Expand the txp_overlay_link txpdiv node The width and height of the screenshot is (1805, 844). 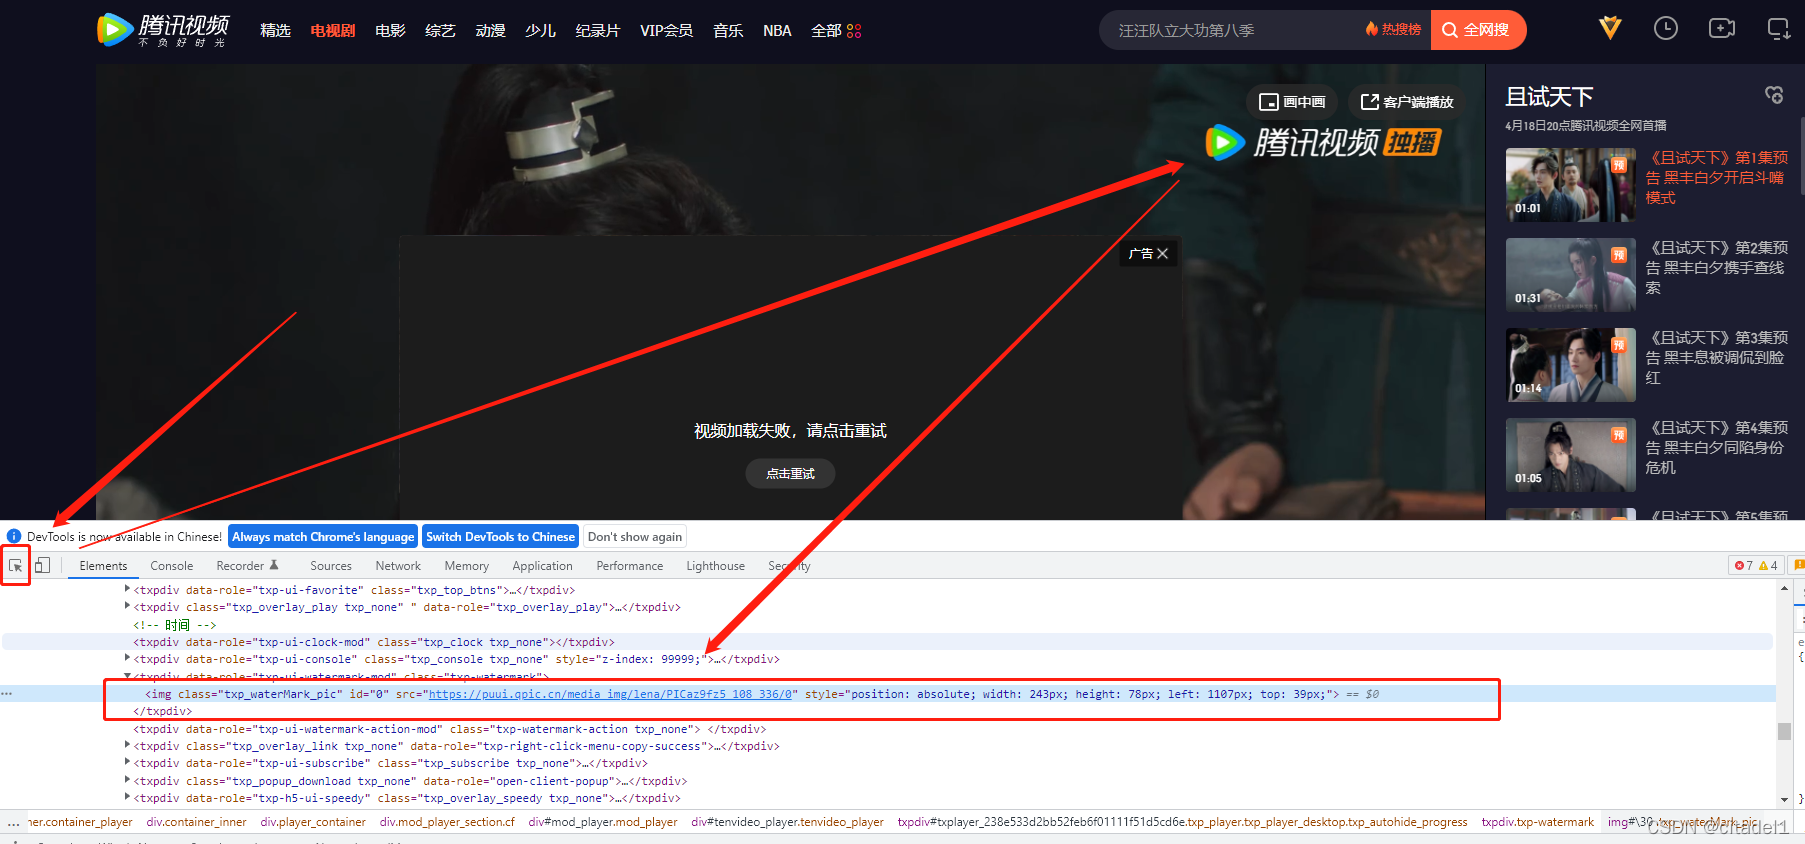127,746
